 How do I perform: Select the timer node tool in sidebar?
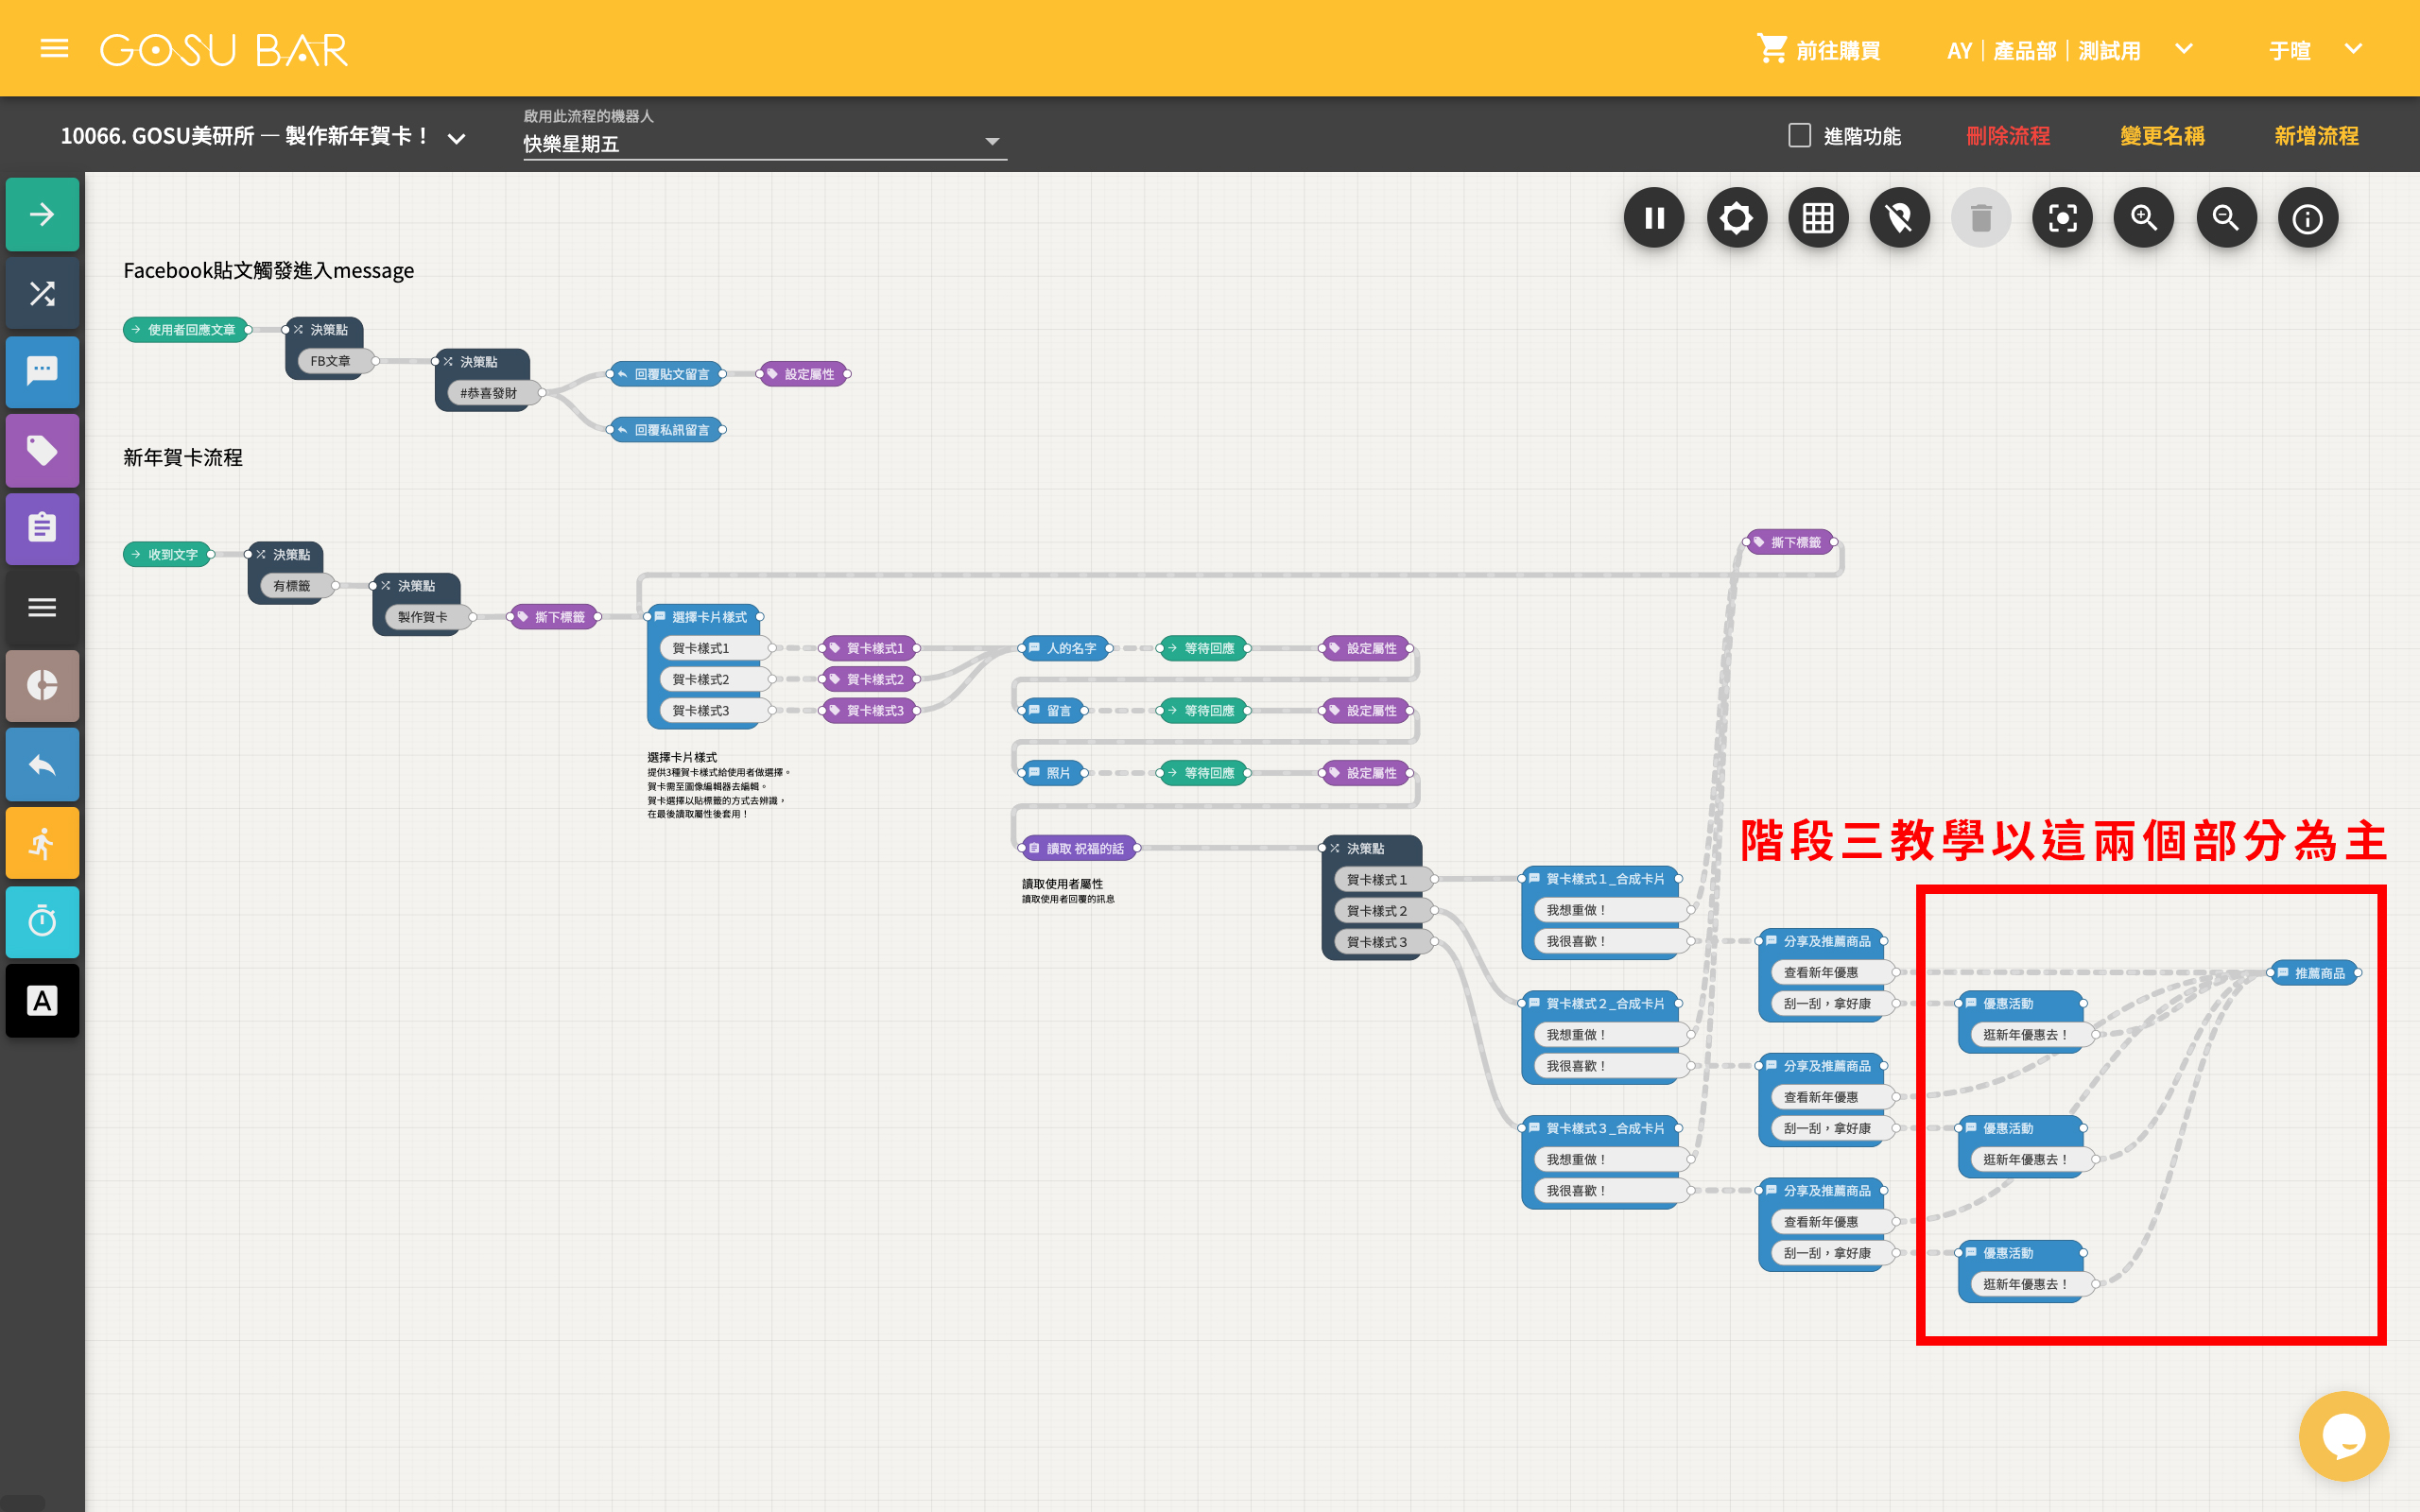click(42, 921)
